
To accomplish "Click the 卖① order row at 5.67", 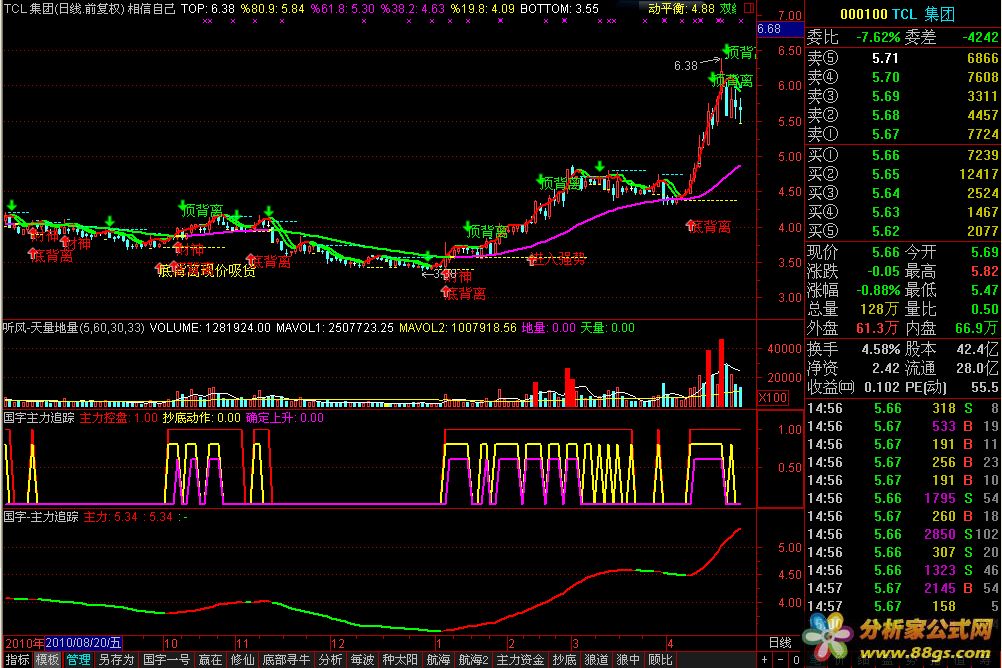I will 902,134.
